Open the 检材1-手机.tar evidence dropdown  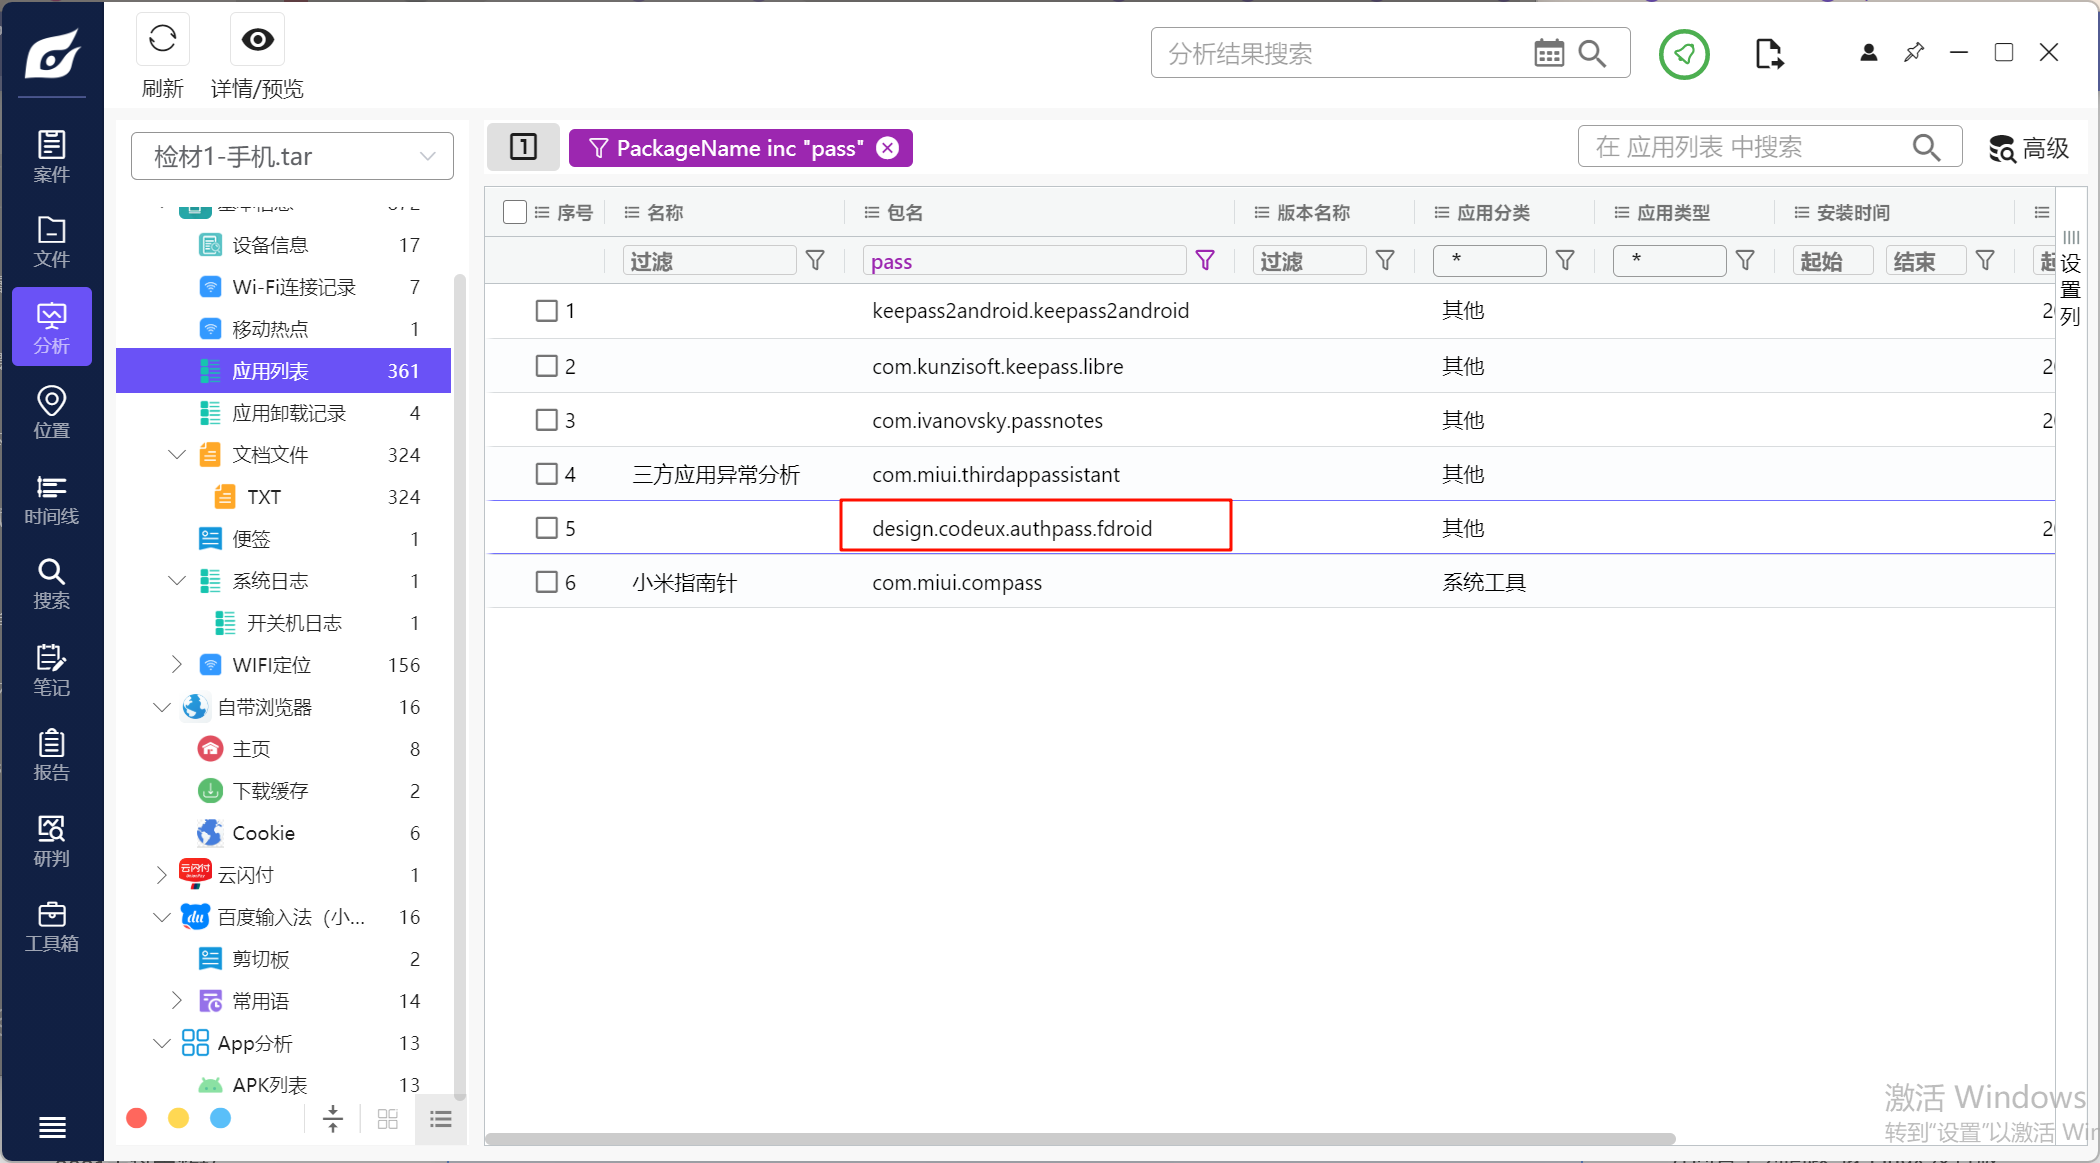pos(292,156)
